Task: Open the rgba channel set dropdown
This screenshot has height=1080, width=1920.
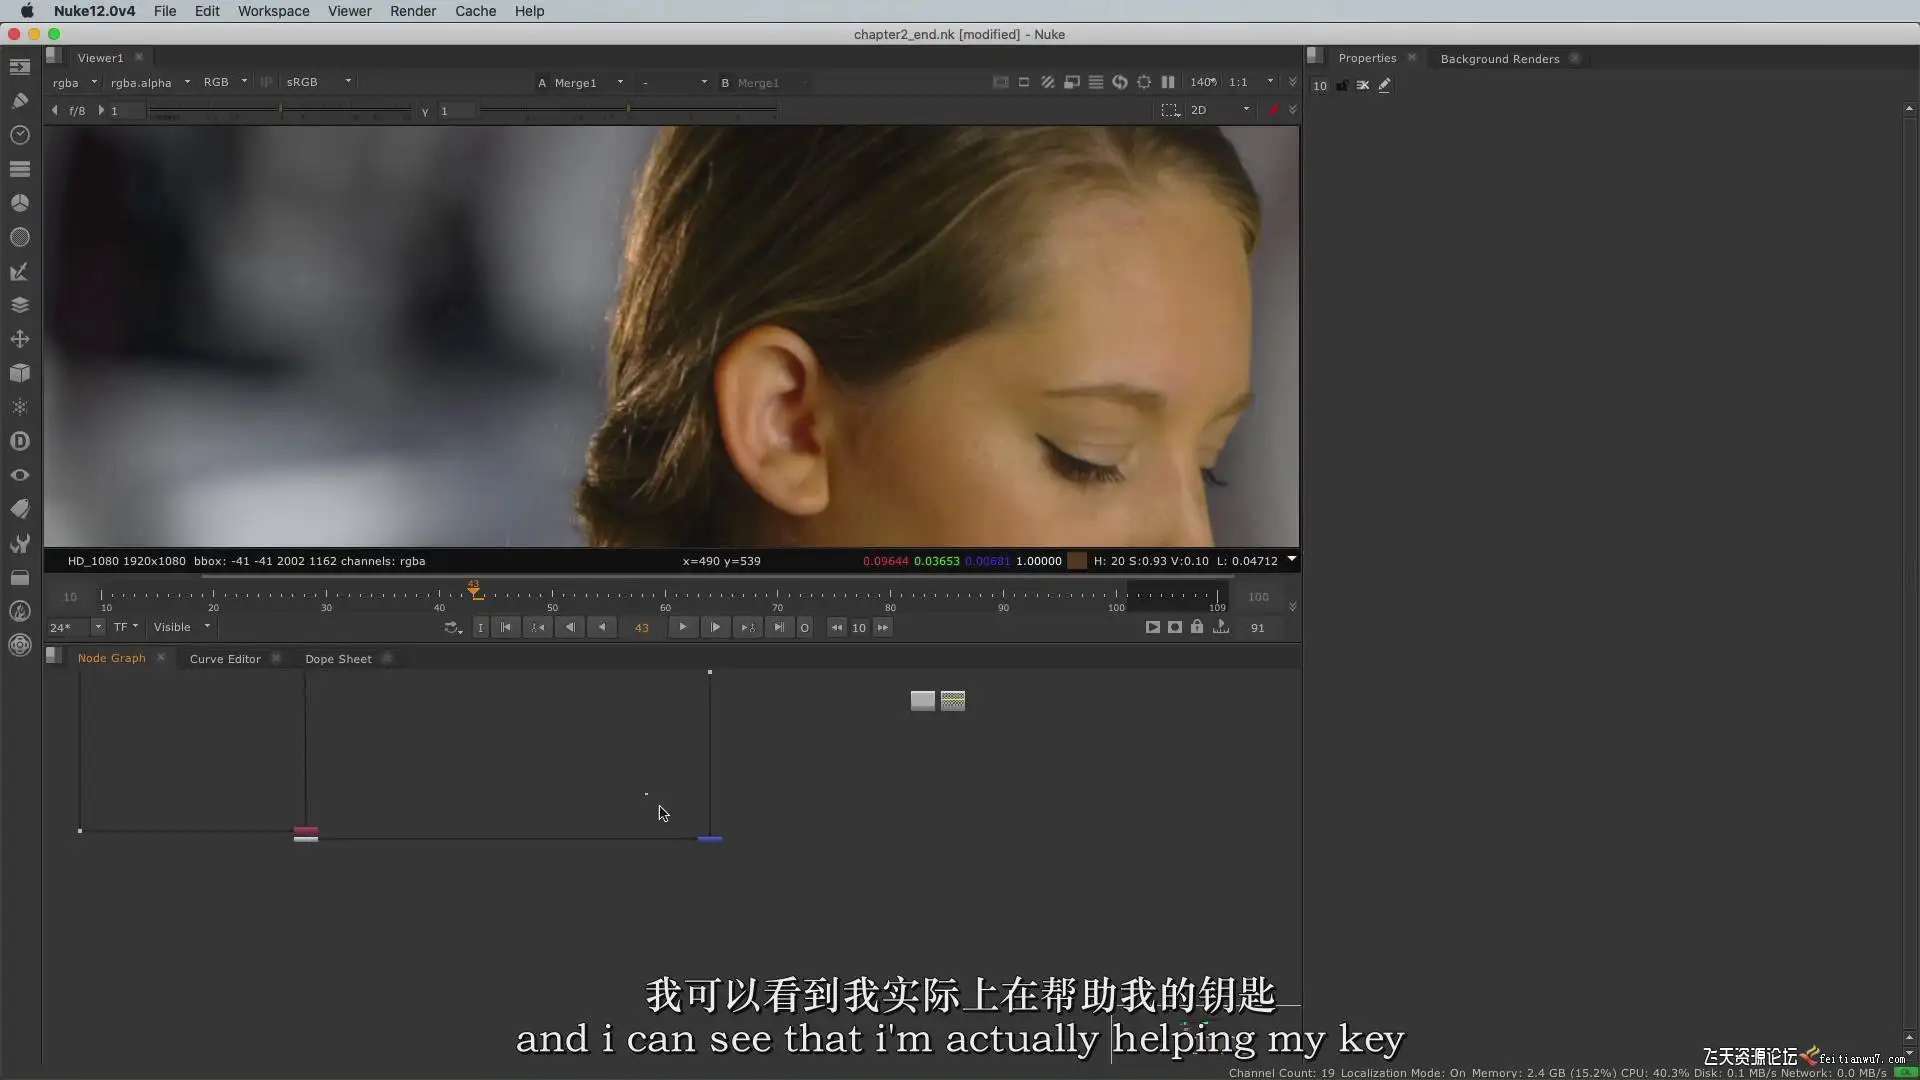Action: pyautogui.click(x=75, y=82)
